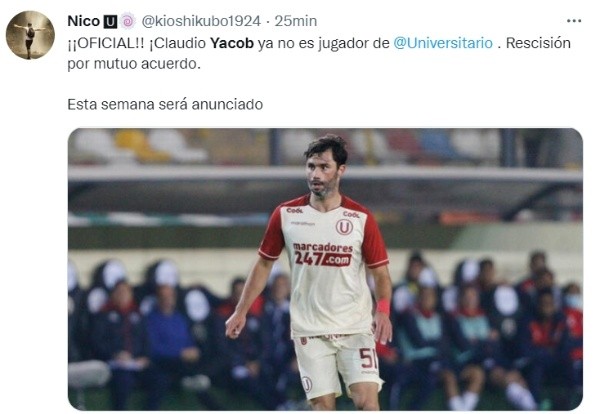Open the attached photo on the player's face
The height and width of the screenshot is (414, 600).
(x=325, y=168)
